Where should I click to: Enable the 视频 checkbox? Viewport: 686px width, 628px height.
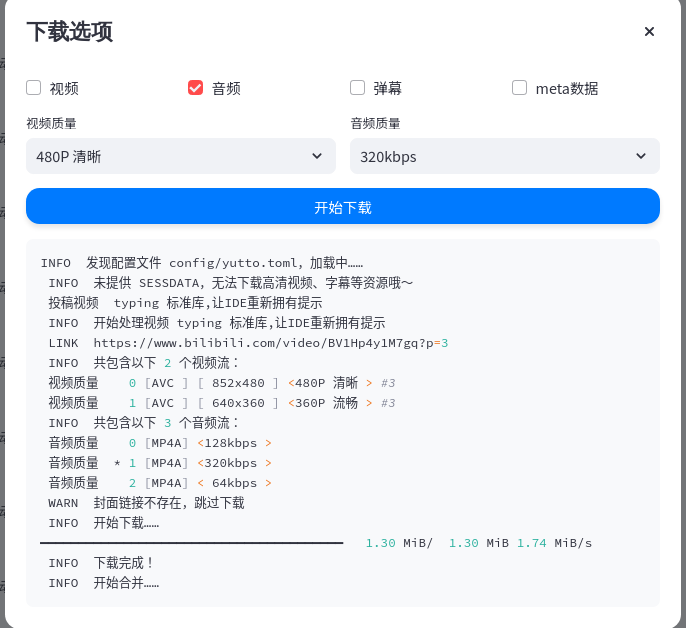pyautogui.click(x=34, y=88)
